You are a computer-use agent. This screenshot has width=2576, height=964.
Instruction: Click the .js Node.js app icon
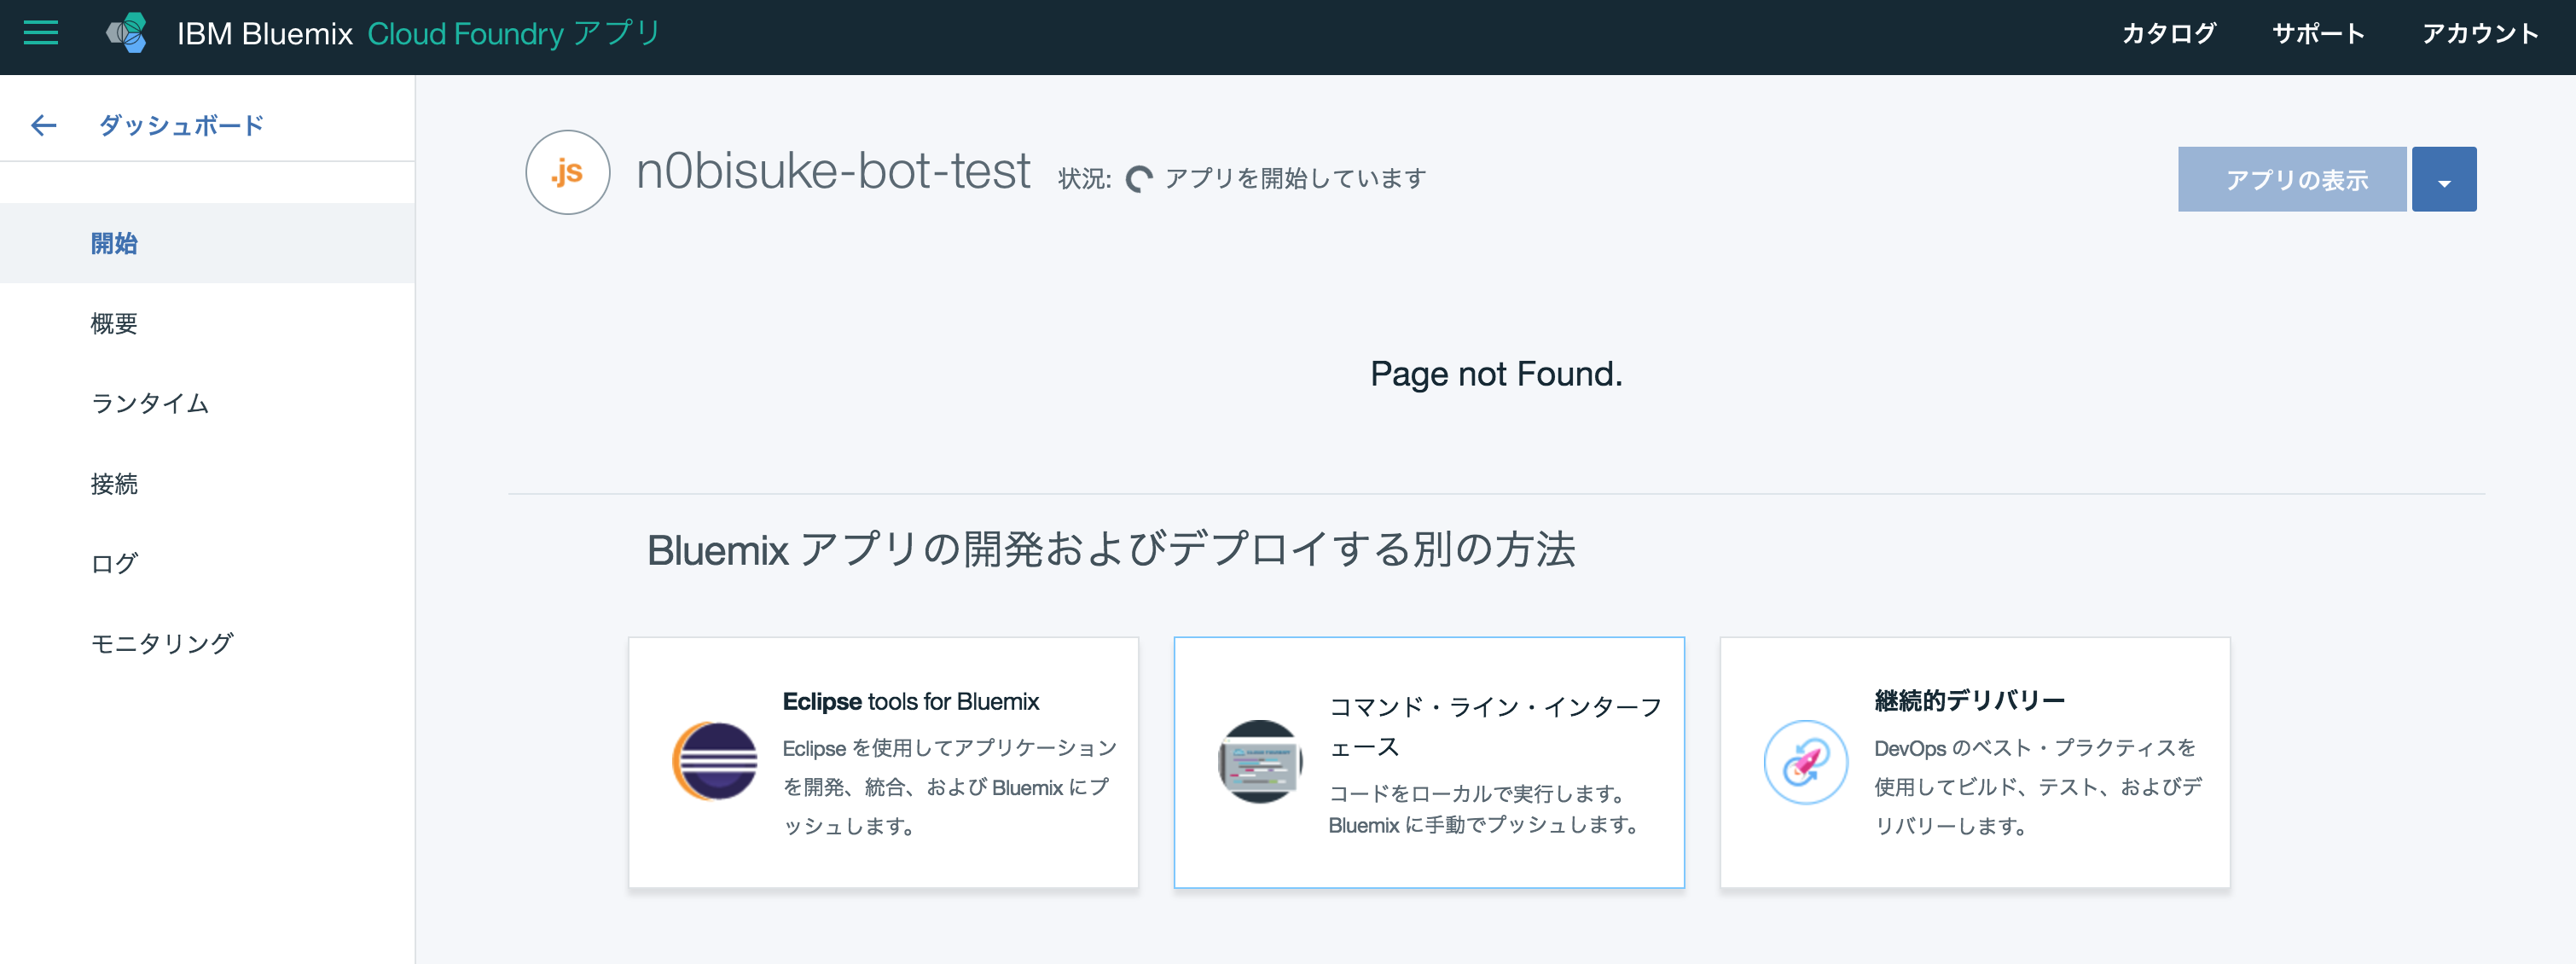[567, 172]
